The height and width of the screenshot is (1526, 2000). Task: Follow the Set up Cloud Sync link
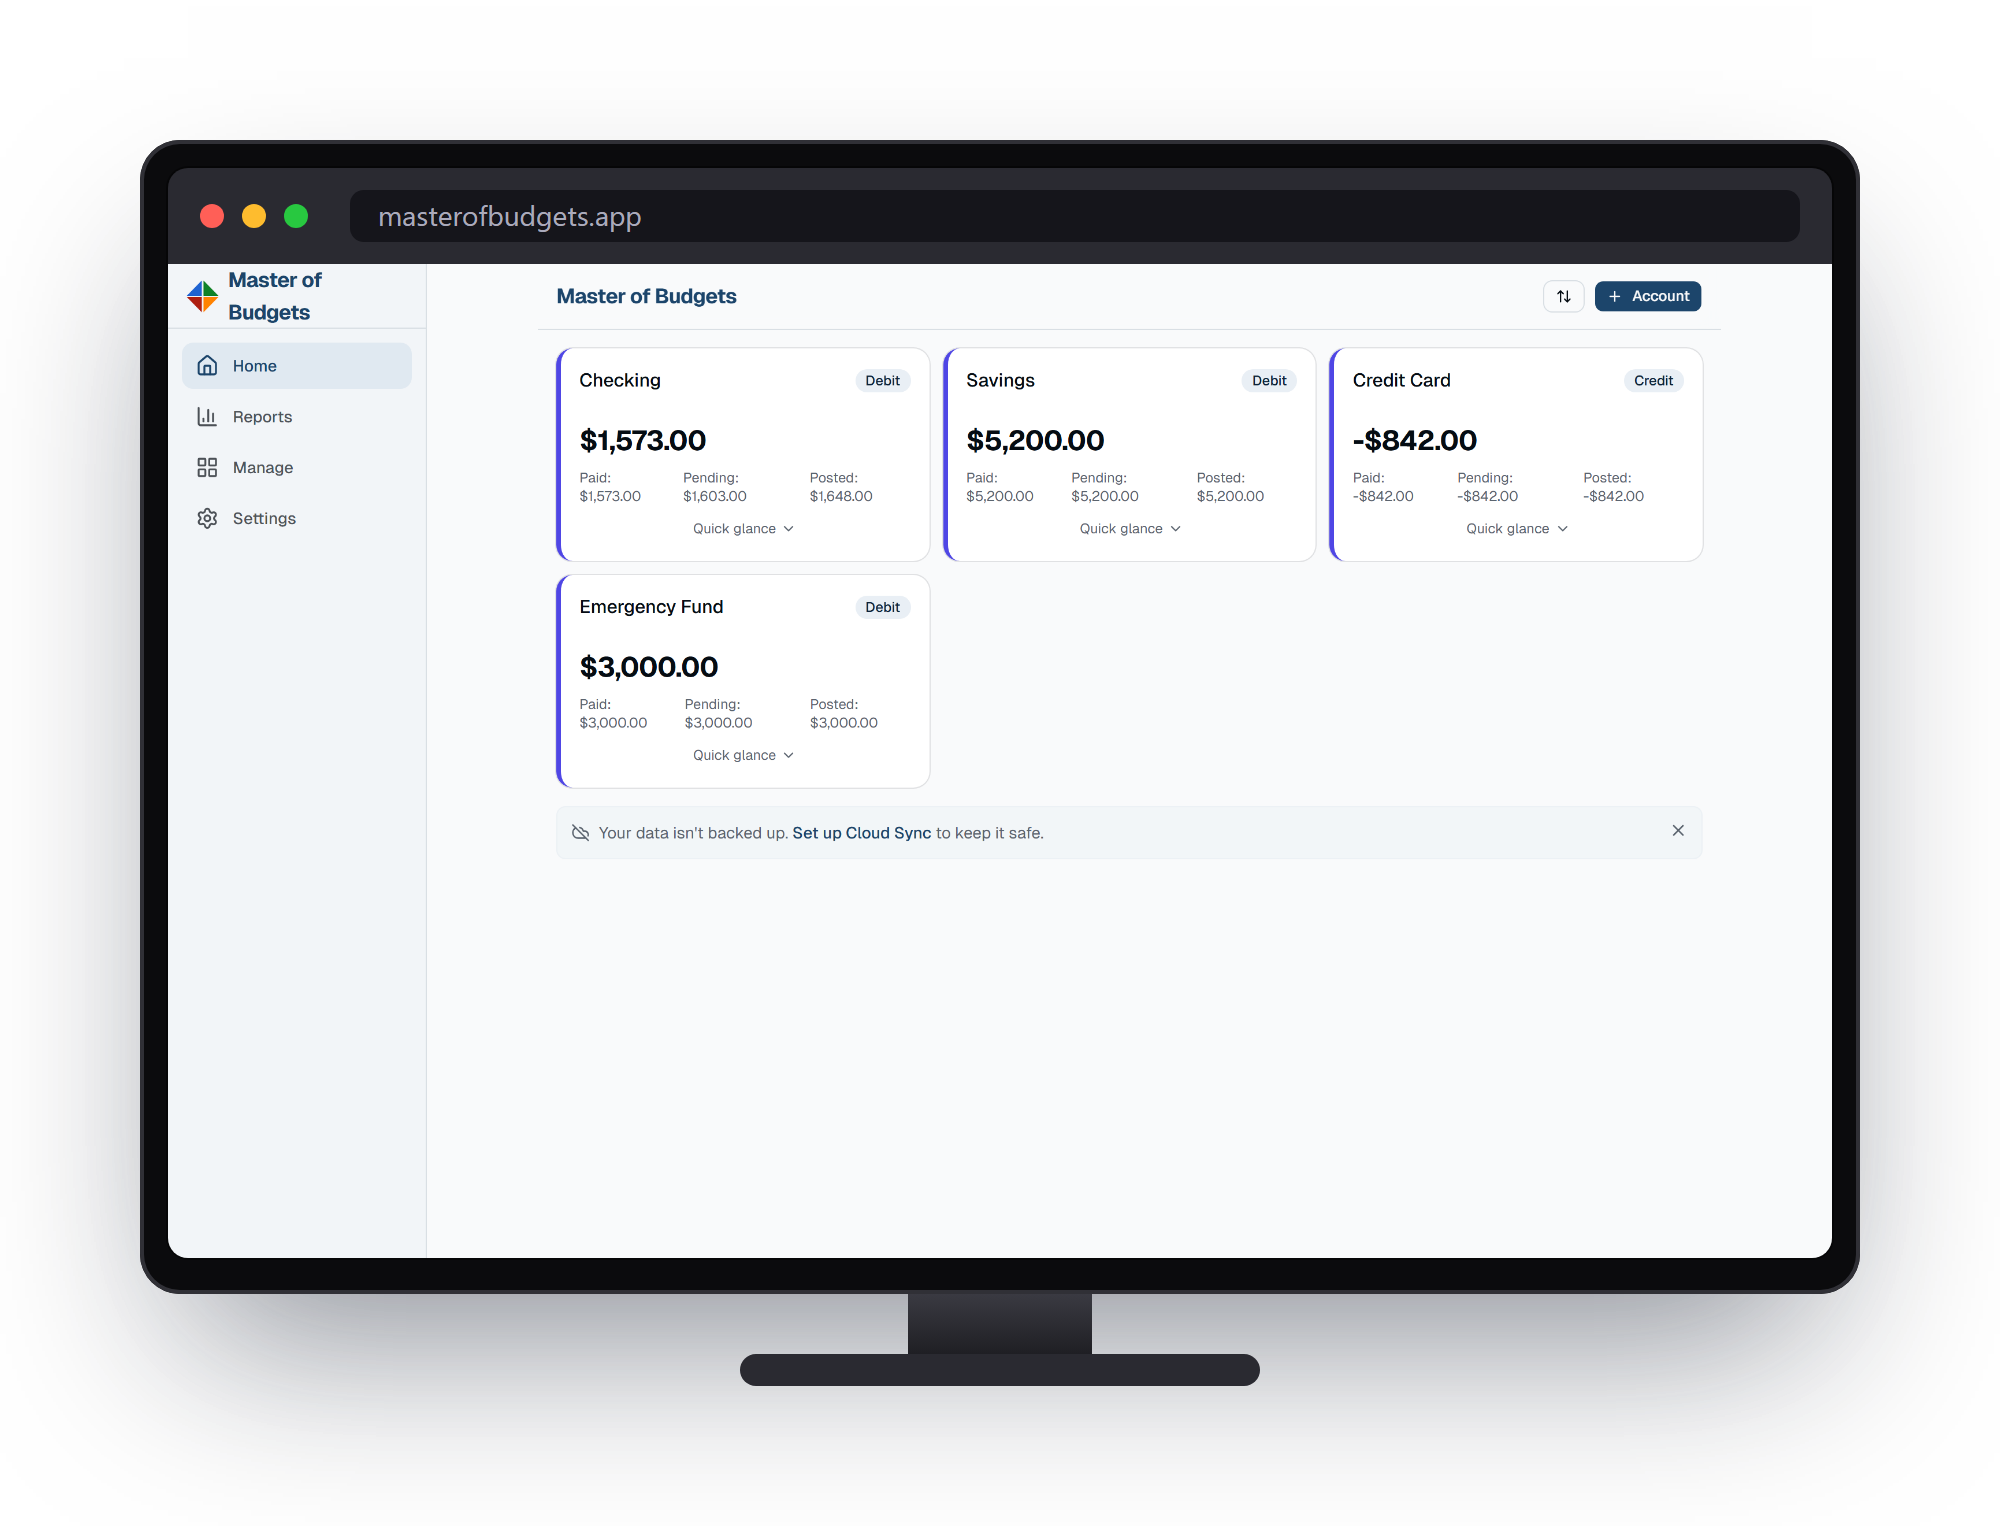click(861, 833)
